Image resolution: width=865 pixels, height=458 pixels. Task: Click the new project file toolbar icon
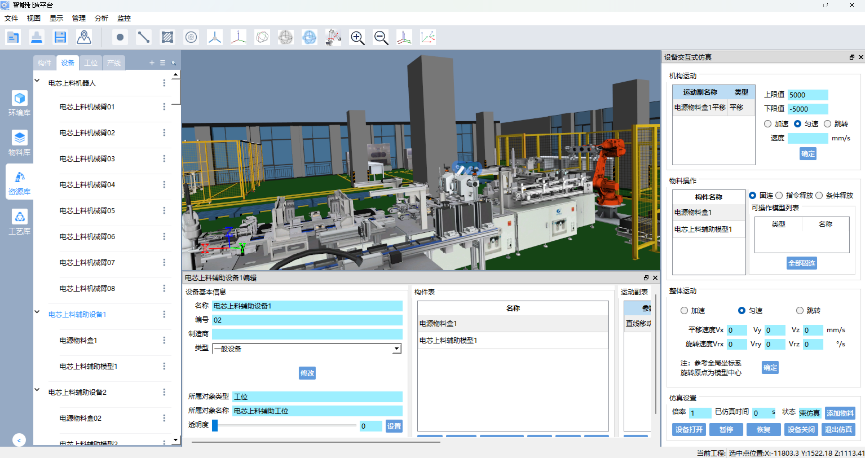[x=13, y=38]
